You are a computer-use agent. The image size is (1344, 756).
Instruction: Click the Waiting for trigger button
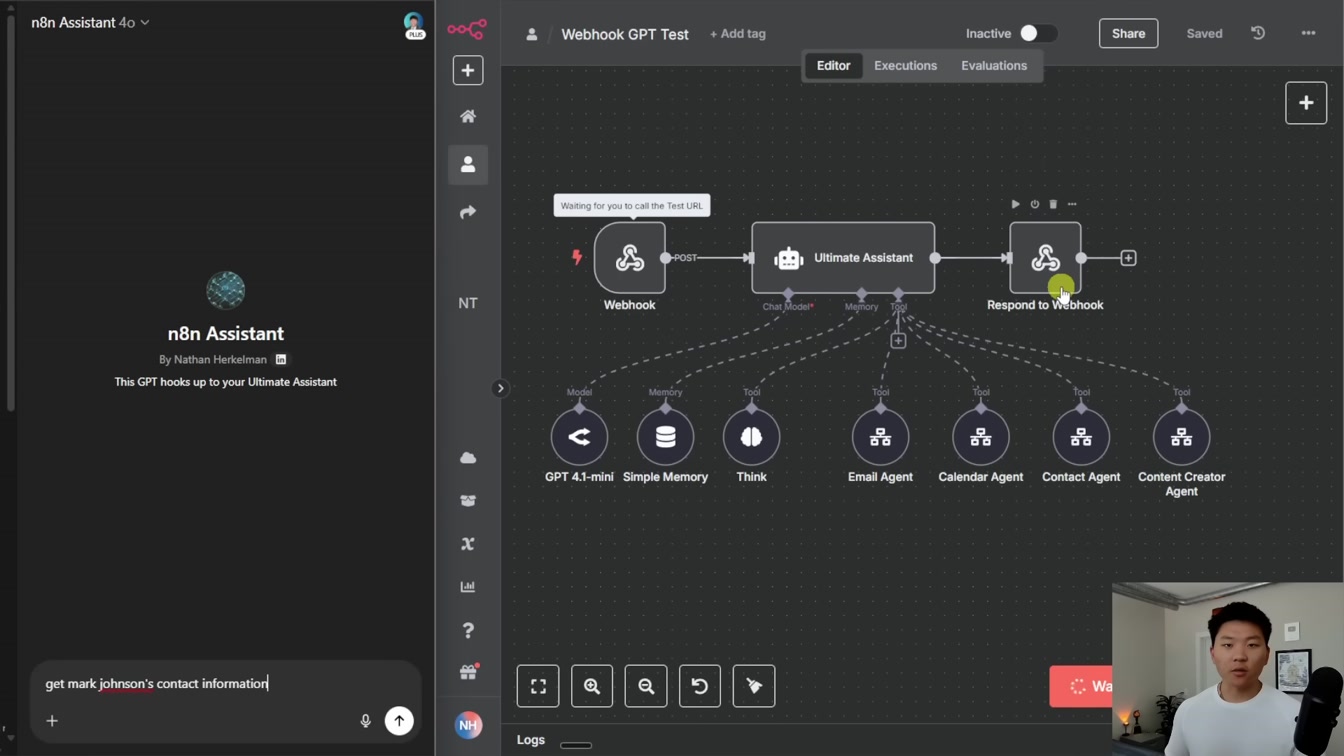click(x=1081, y=686)
